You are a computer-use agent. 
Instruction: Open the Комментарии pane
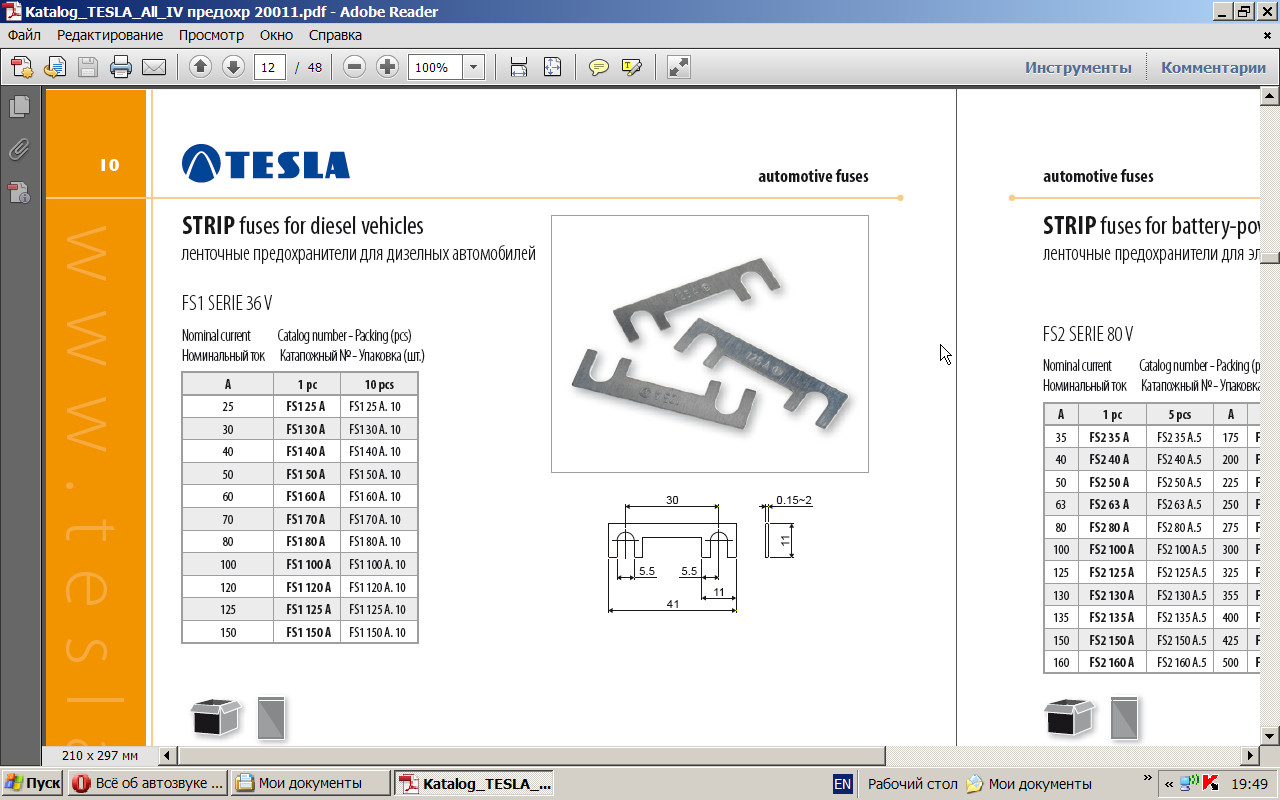(1213, 68)
